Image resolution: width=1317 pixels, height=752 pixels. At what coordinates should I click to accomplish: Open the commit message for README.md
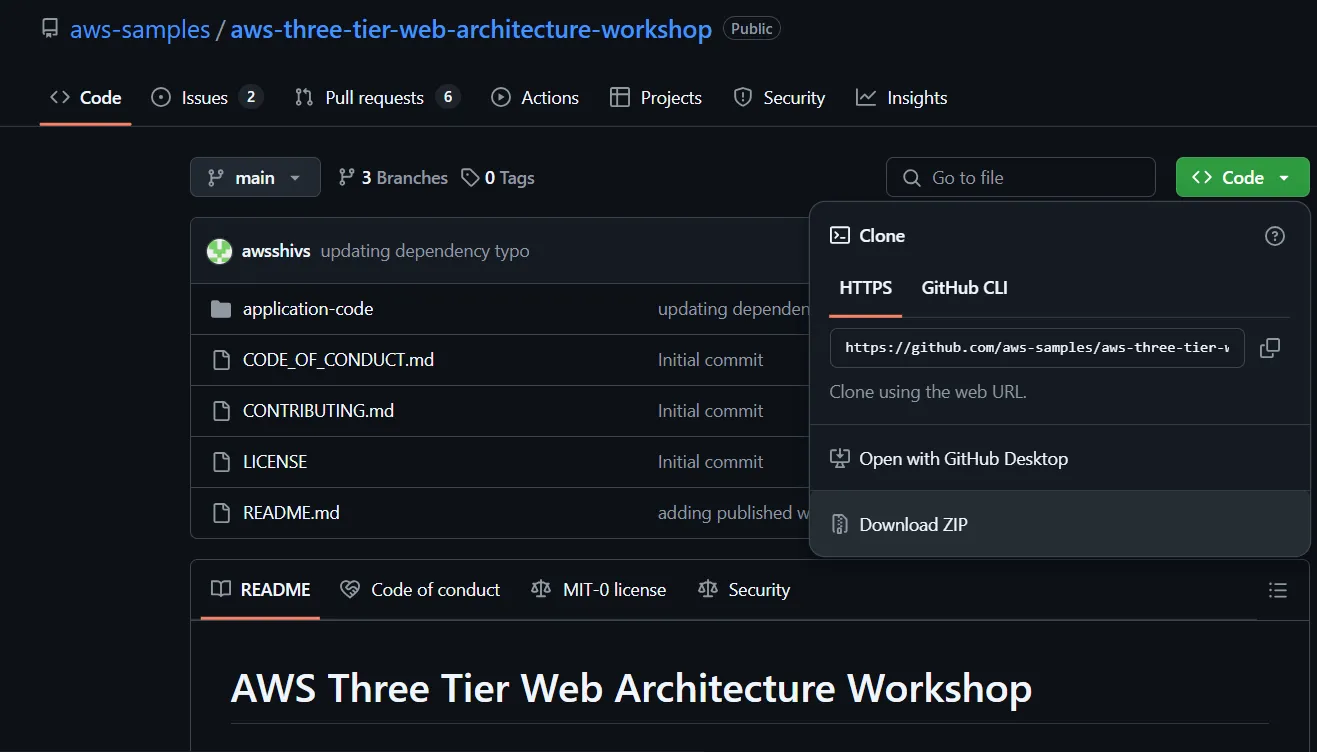click(733, 513)
